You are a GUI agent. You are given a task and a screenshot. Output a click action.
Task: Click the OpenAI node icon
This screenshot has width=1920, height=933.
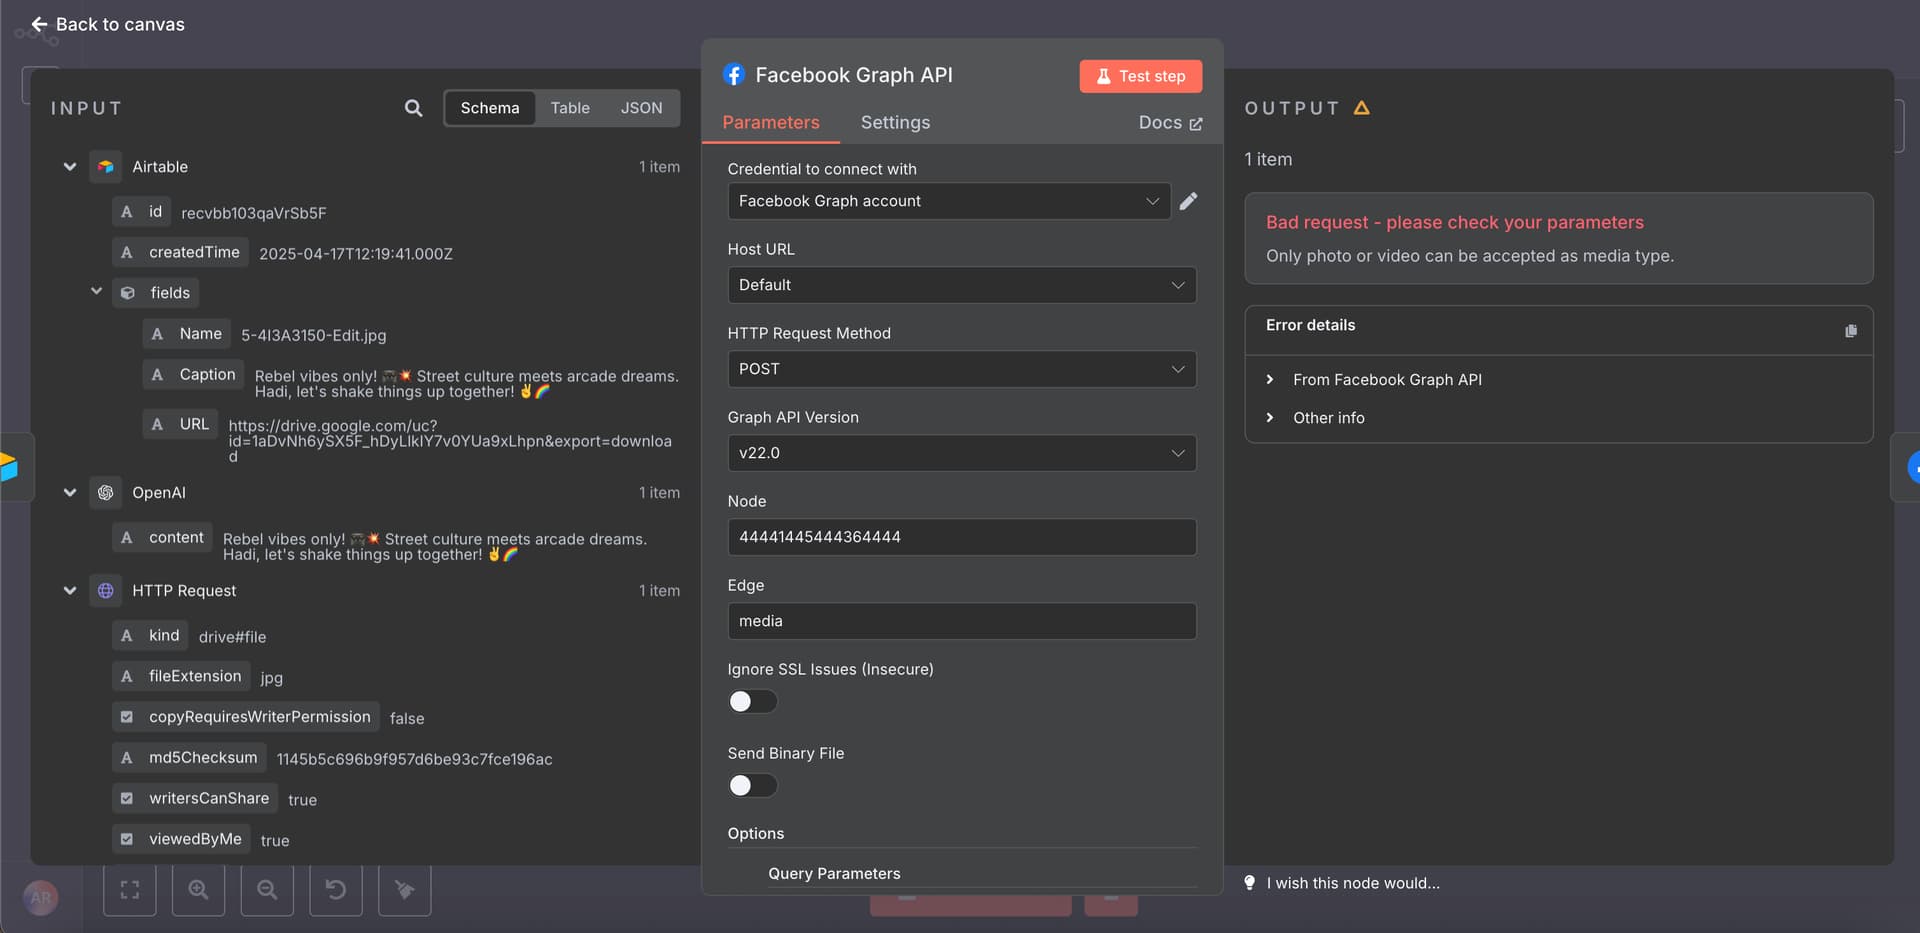tap(105, 493)
